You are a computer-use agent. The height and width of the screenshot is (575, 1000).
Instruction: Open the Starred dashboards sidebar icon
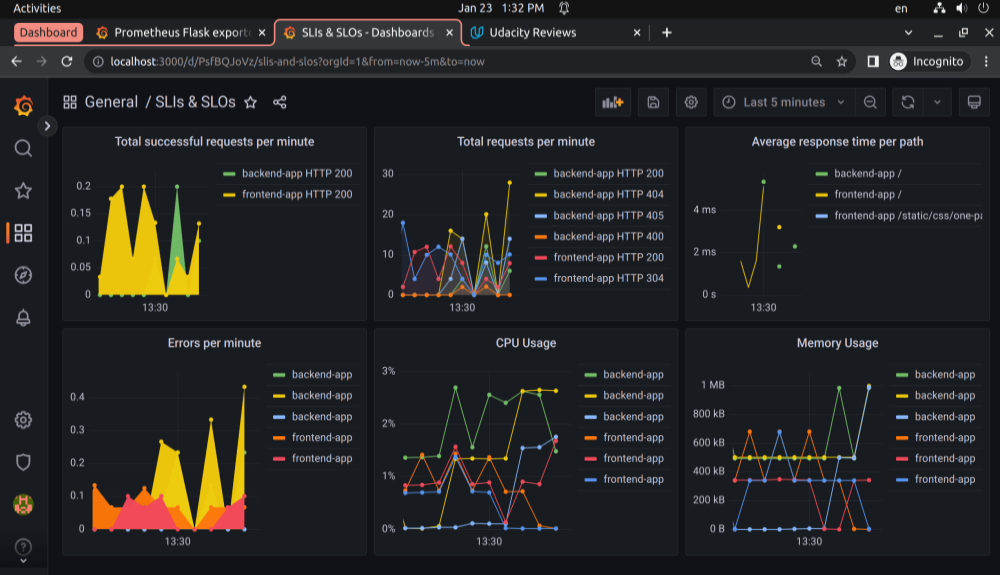click(x=23, y=190)
